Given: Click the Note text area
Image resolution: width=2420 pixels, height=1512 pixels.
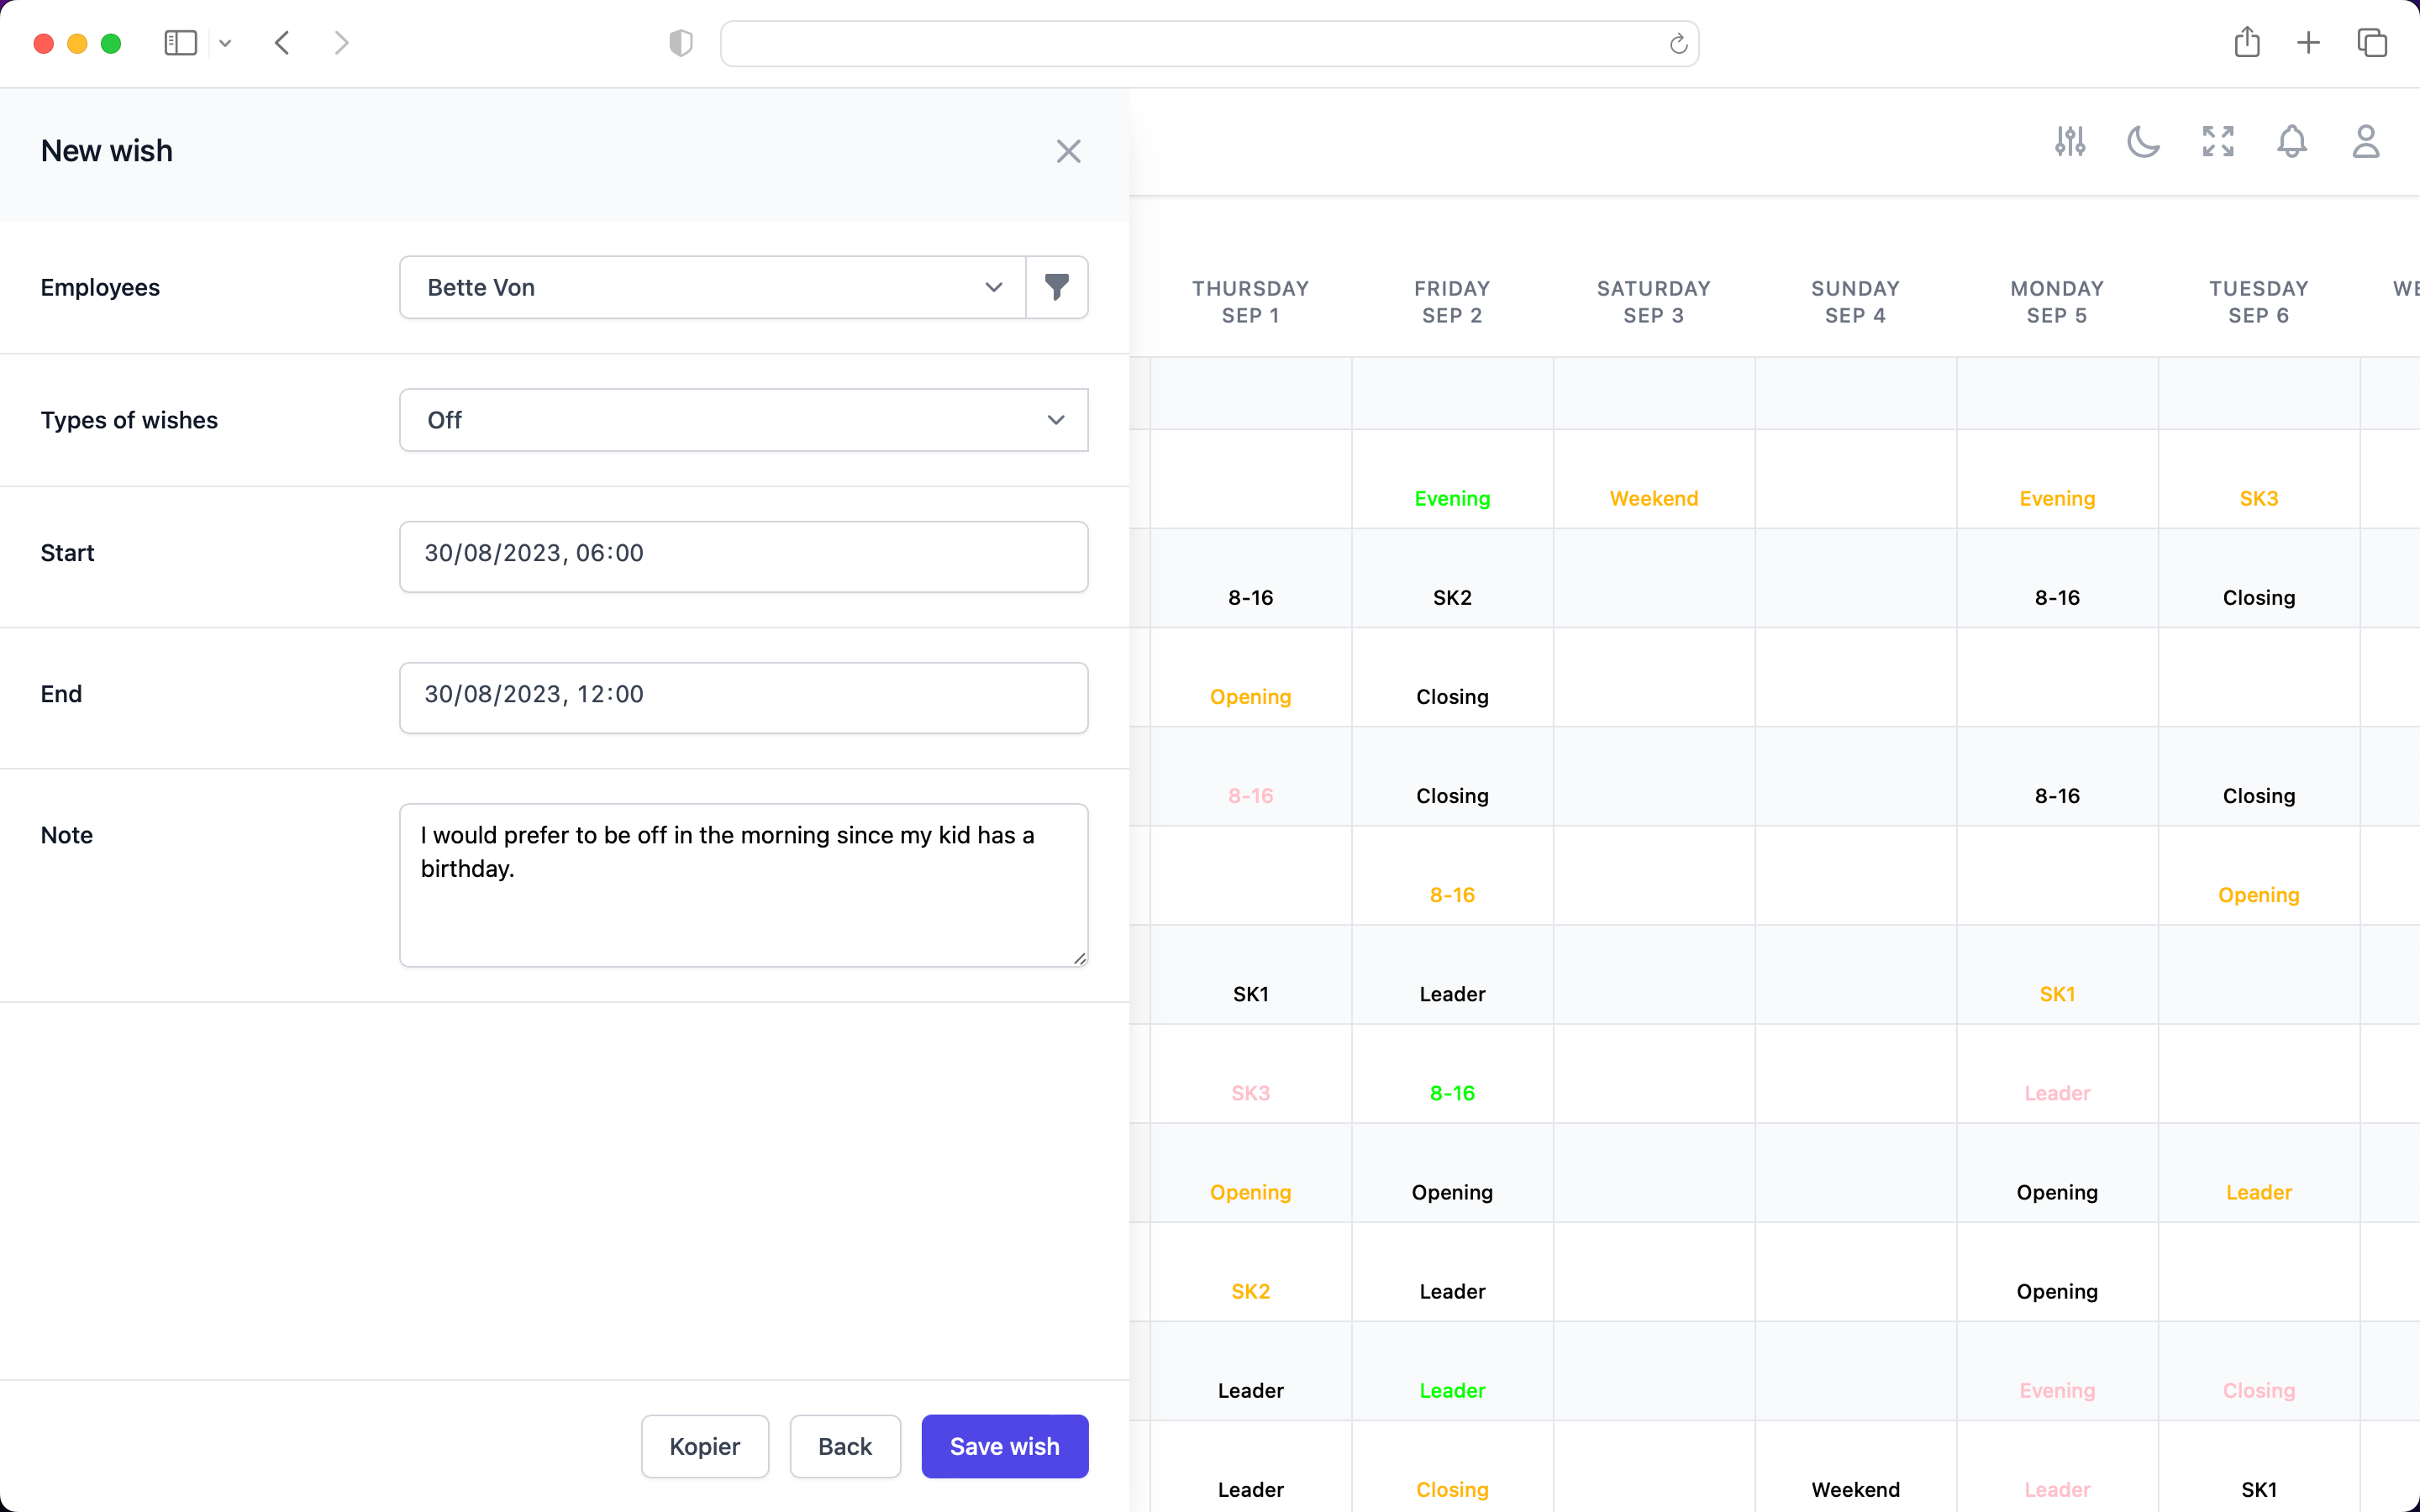Looking at the screenshot, I should [x=743, y=884].
